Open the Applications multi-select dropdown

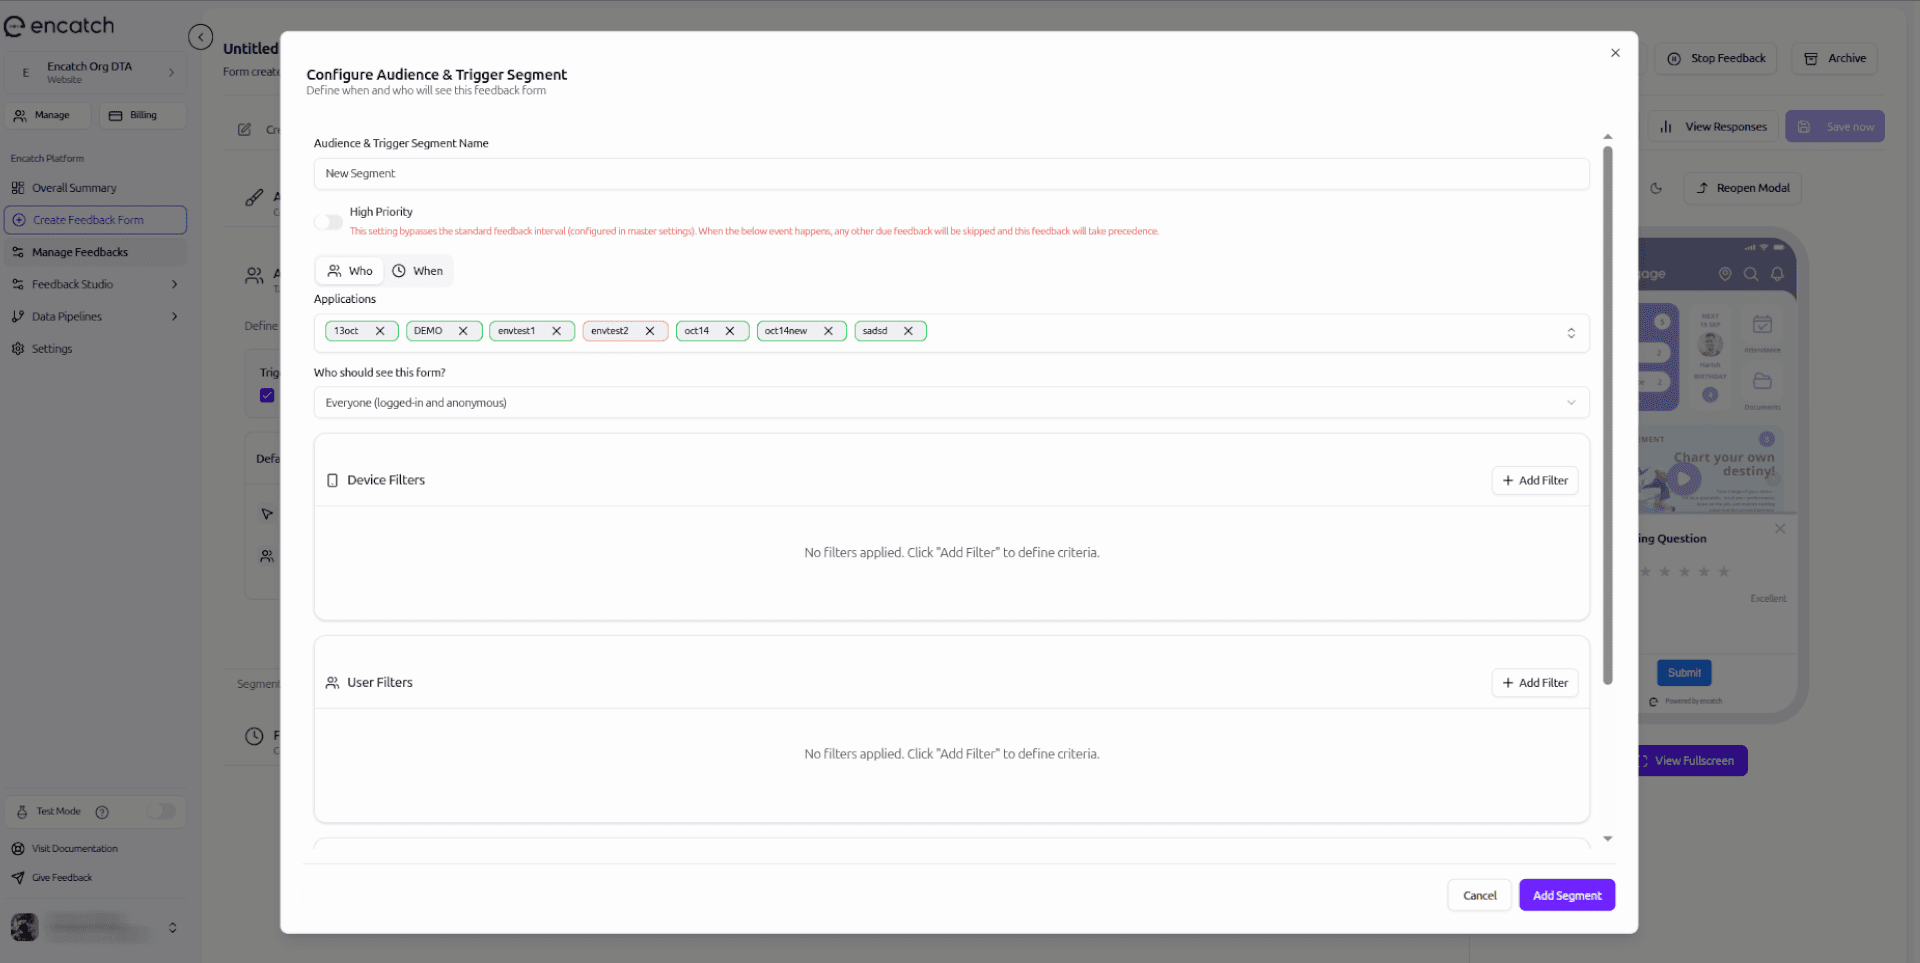tap(1570, 333)
